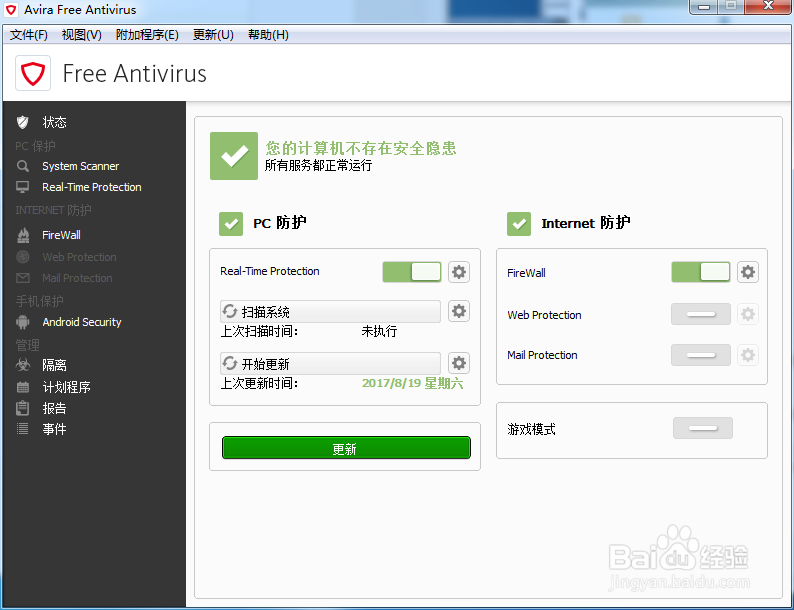Click the PC 防护 green checkbox

point(231,224)
